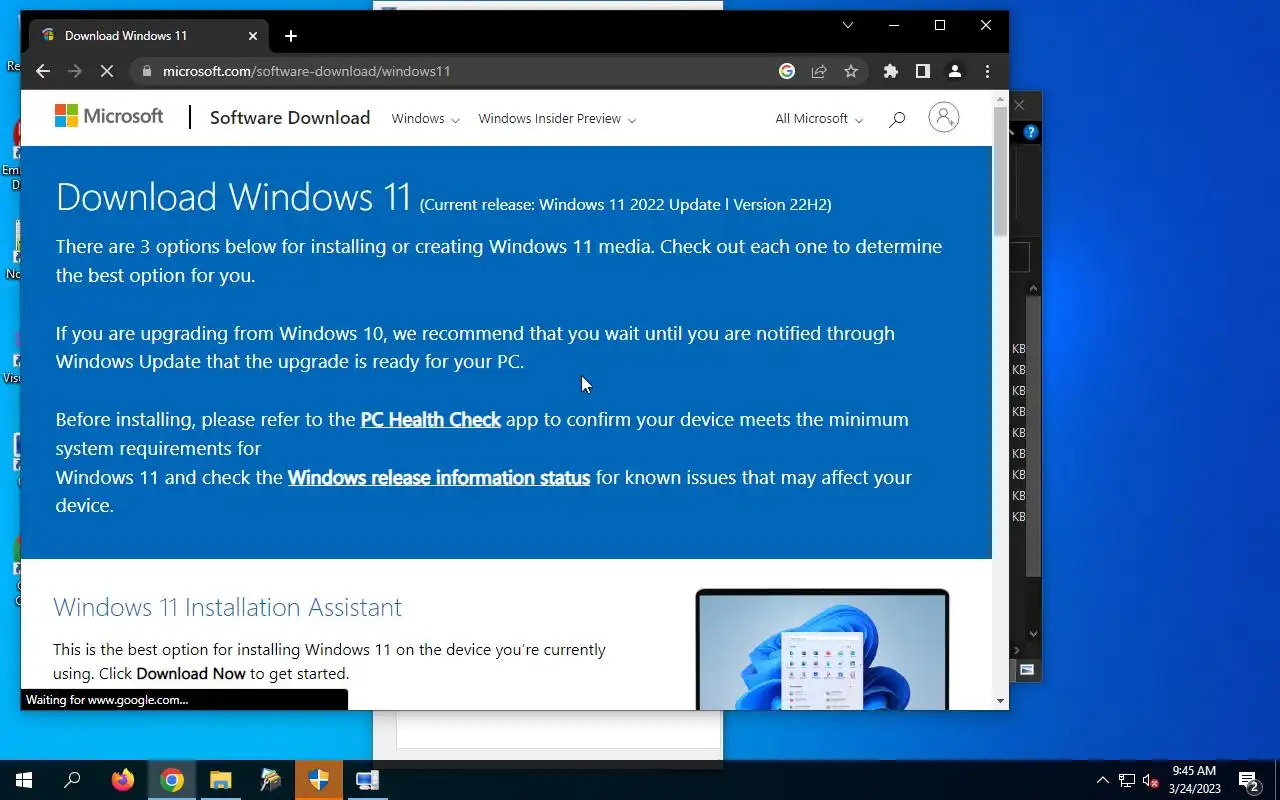Go back using the browser back arrow
Image resolution: width=1280 pixels, height=800 pixels.
42,71
